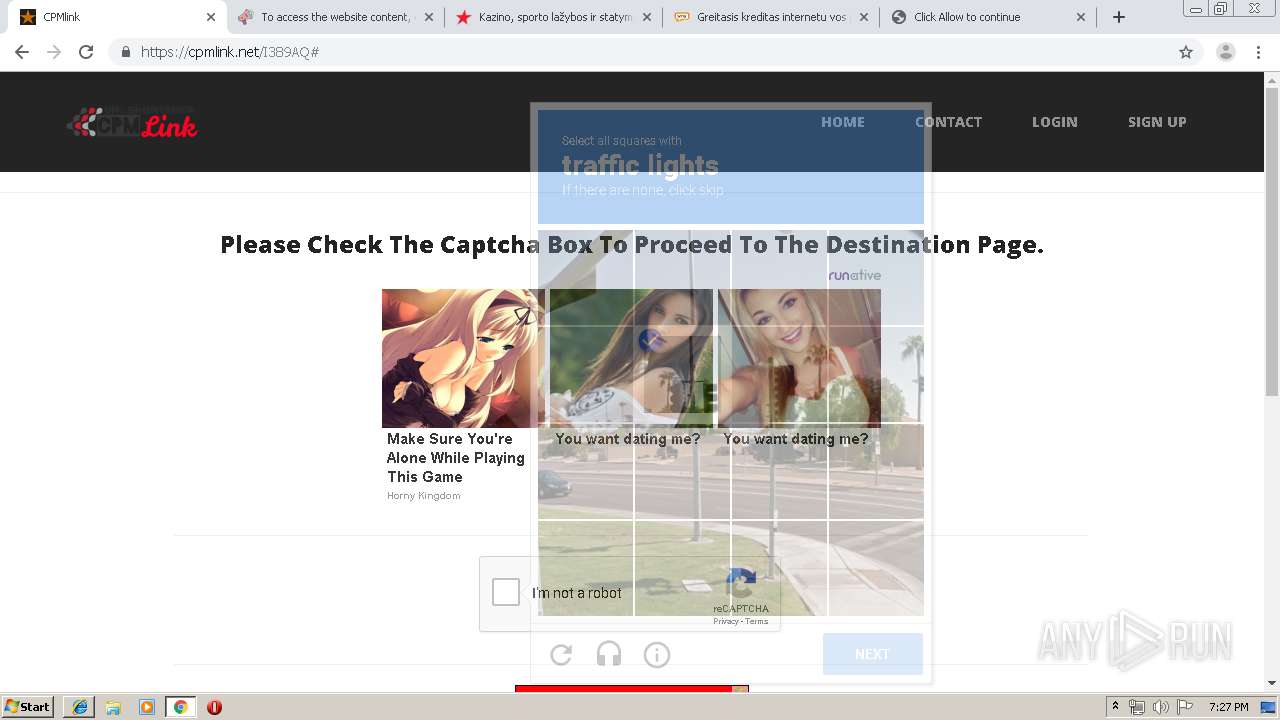The height and width of the screenshot is (720, 1280).
Task: Bookmark this page with the star icon
Action: 1186,52
